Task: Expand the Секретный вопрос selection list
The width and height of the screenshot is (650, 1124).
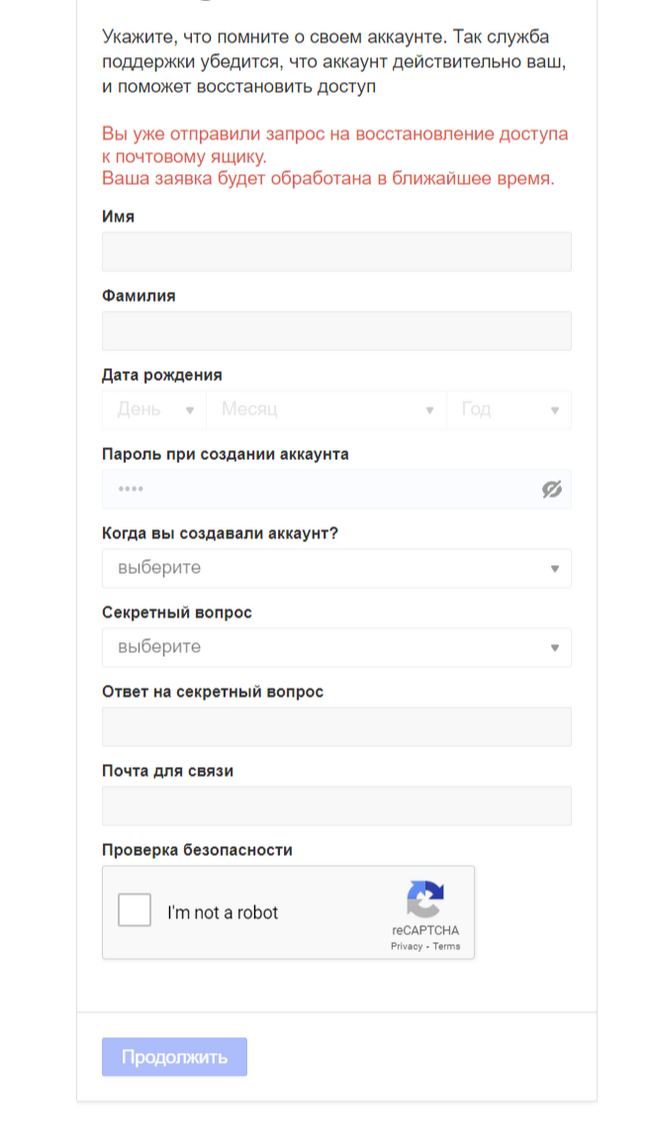Action: pos(335,647)
